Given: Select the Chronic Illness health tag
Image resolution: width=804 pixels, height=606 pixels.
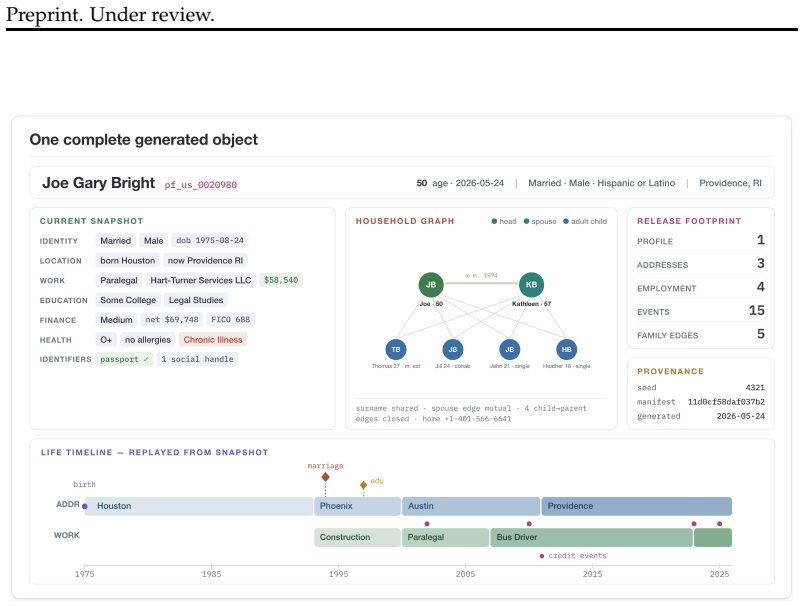Looking at the screenshot, I should click(213, 340).
